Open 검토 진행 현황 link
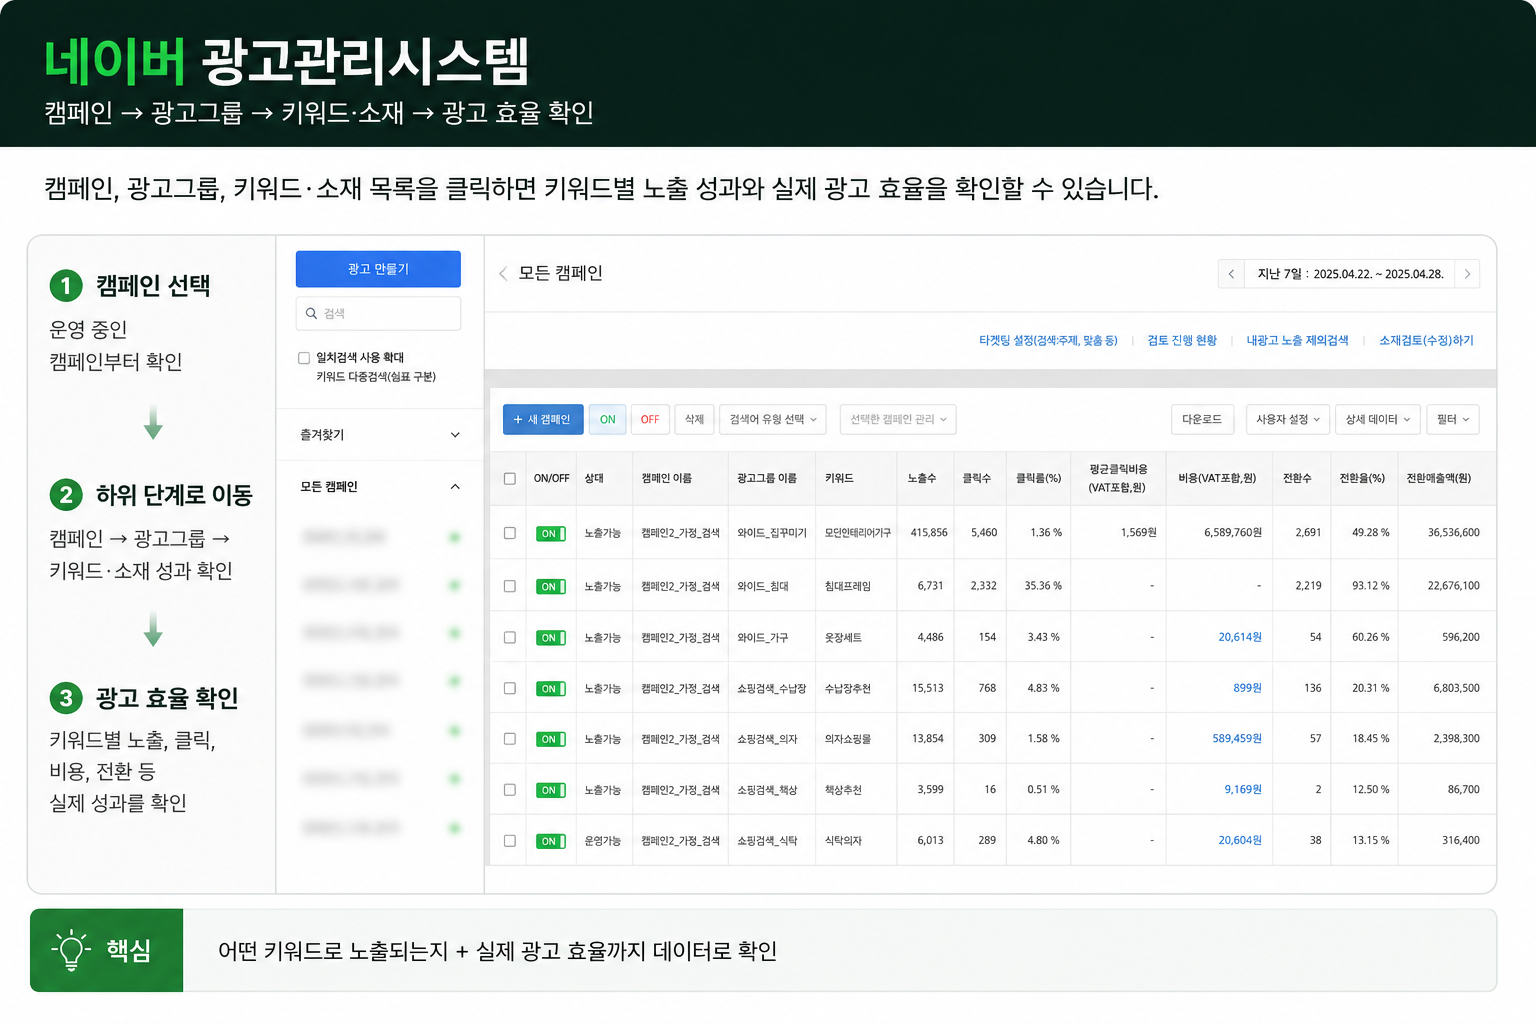Image resolution: width=1536 pixels, height=1024 pixels. point(1182,341)
